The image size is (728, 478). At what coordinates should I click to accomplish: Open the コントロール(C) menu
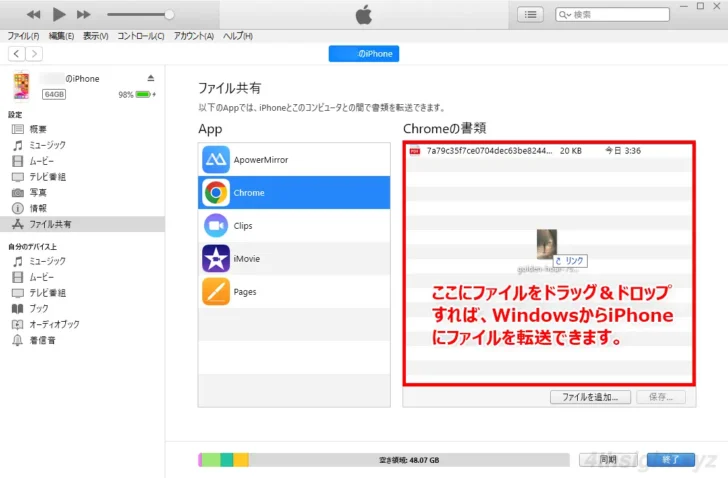click(x=141, y=36)
